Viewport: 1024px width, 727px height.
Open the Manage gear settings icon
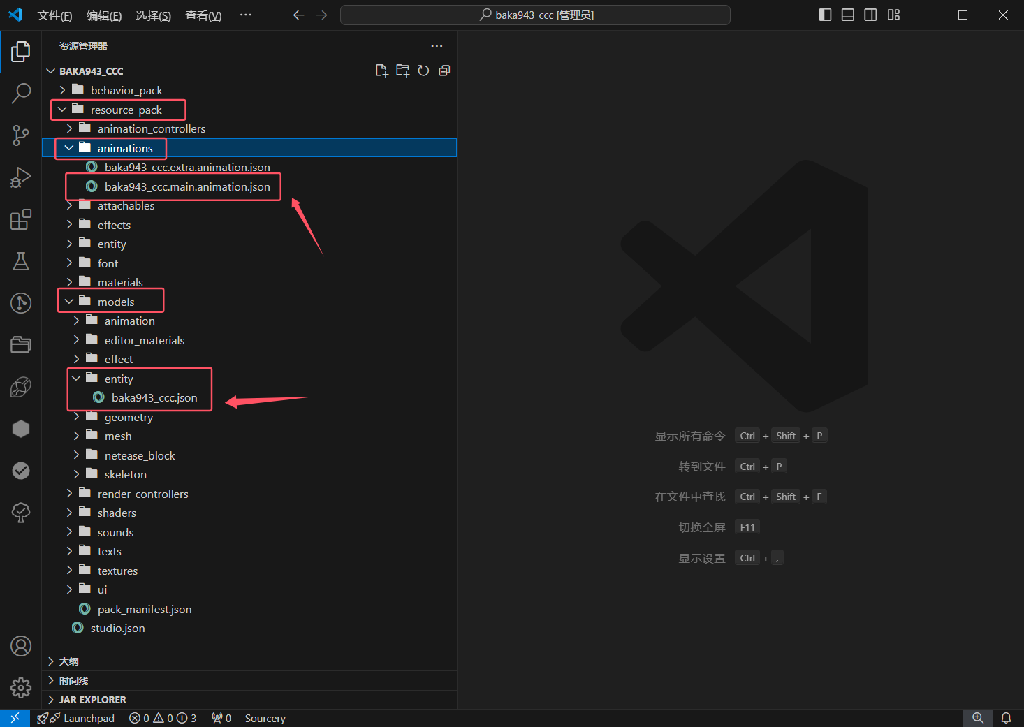[20, 688]
